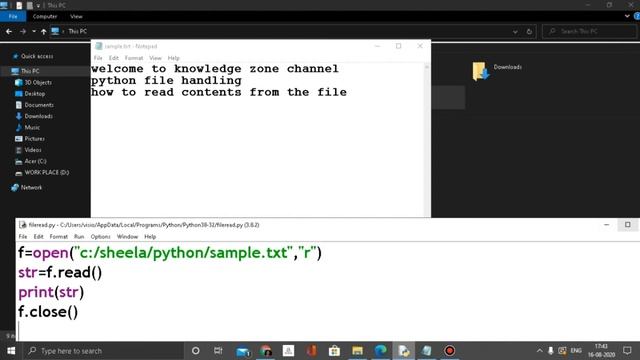The image size is (640, 360).
Task: Click the microphone tray icon
Action: point(551,351)
